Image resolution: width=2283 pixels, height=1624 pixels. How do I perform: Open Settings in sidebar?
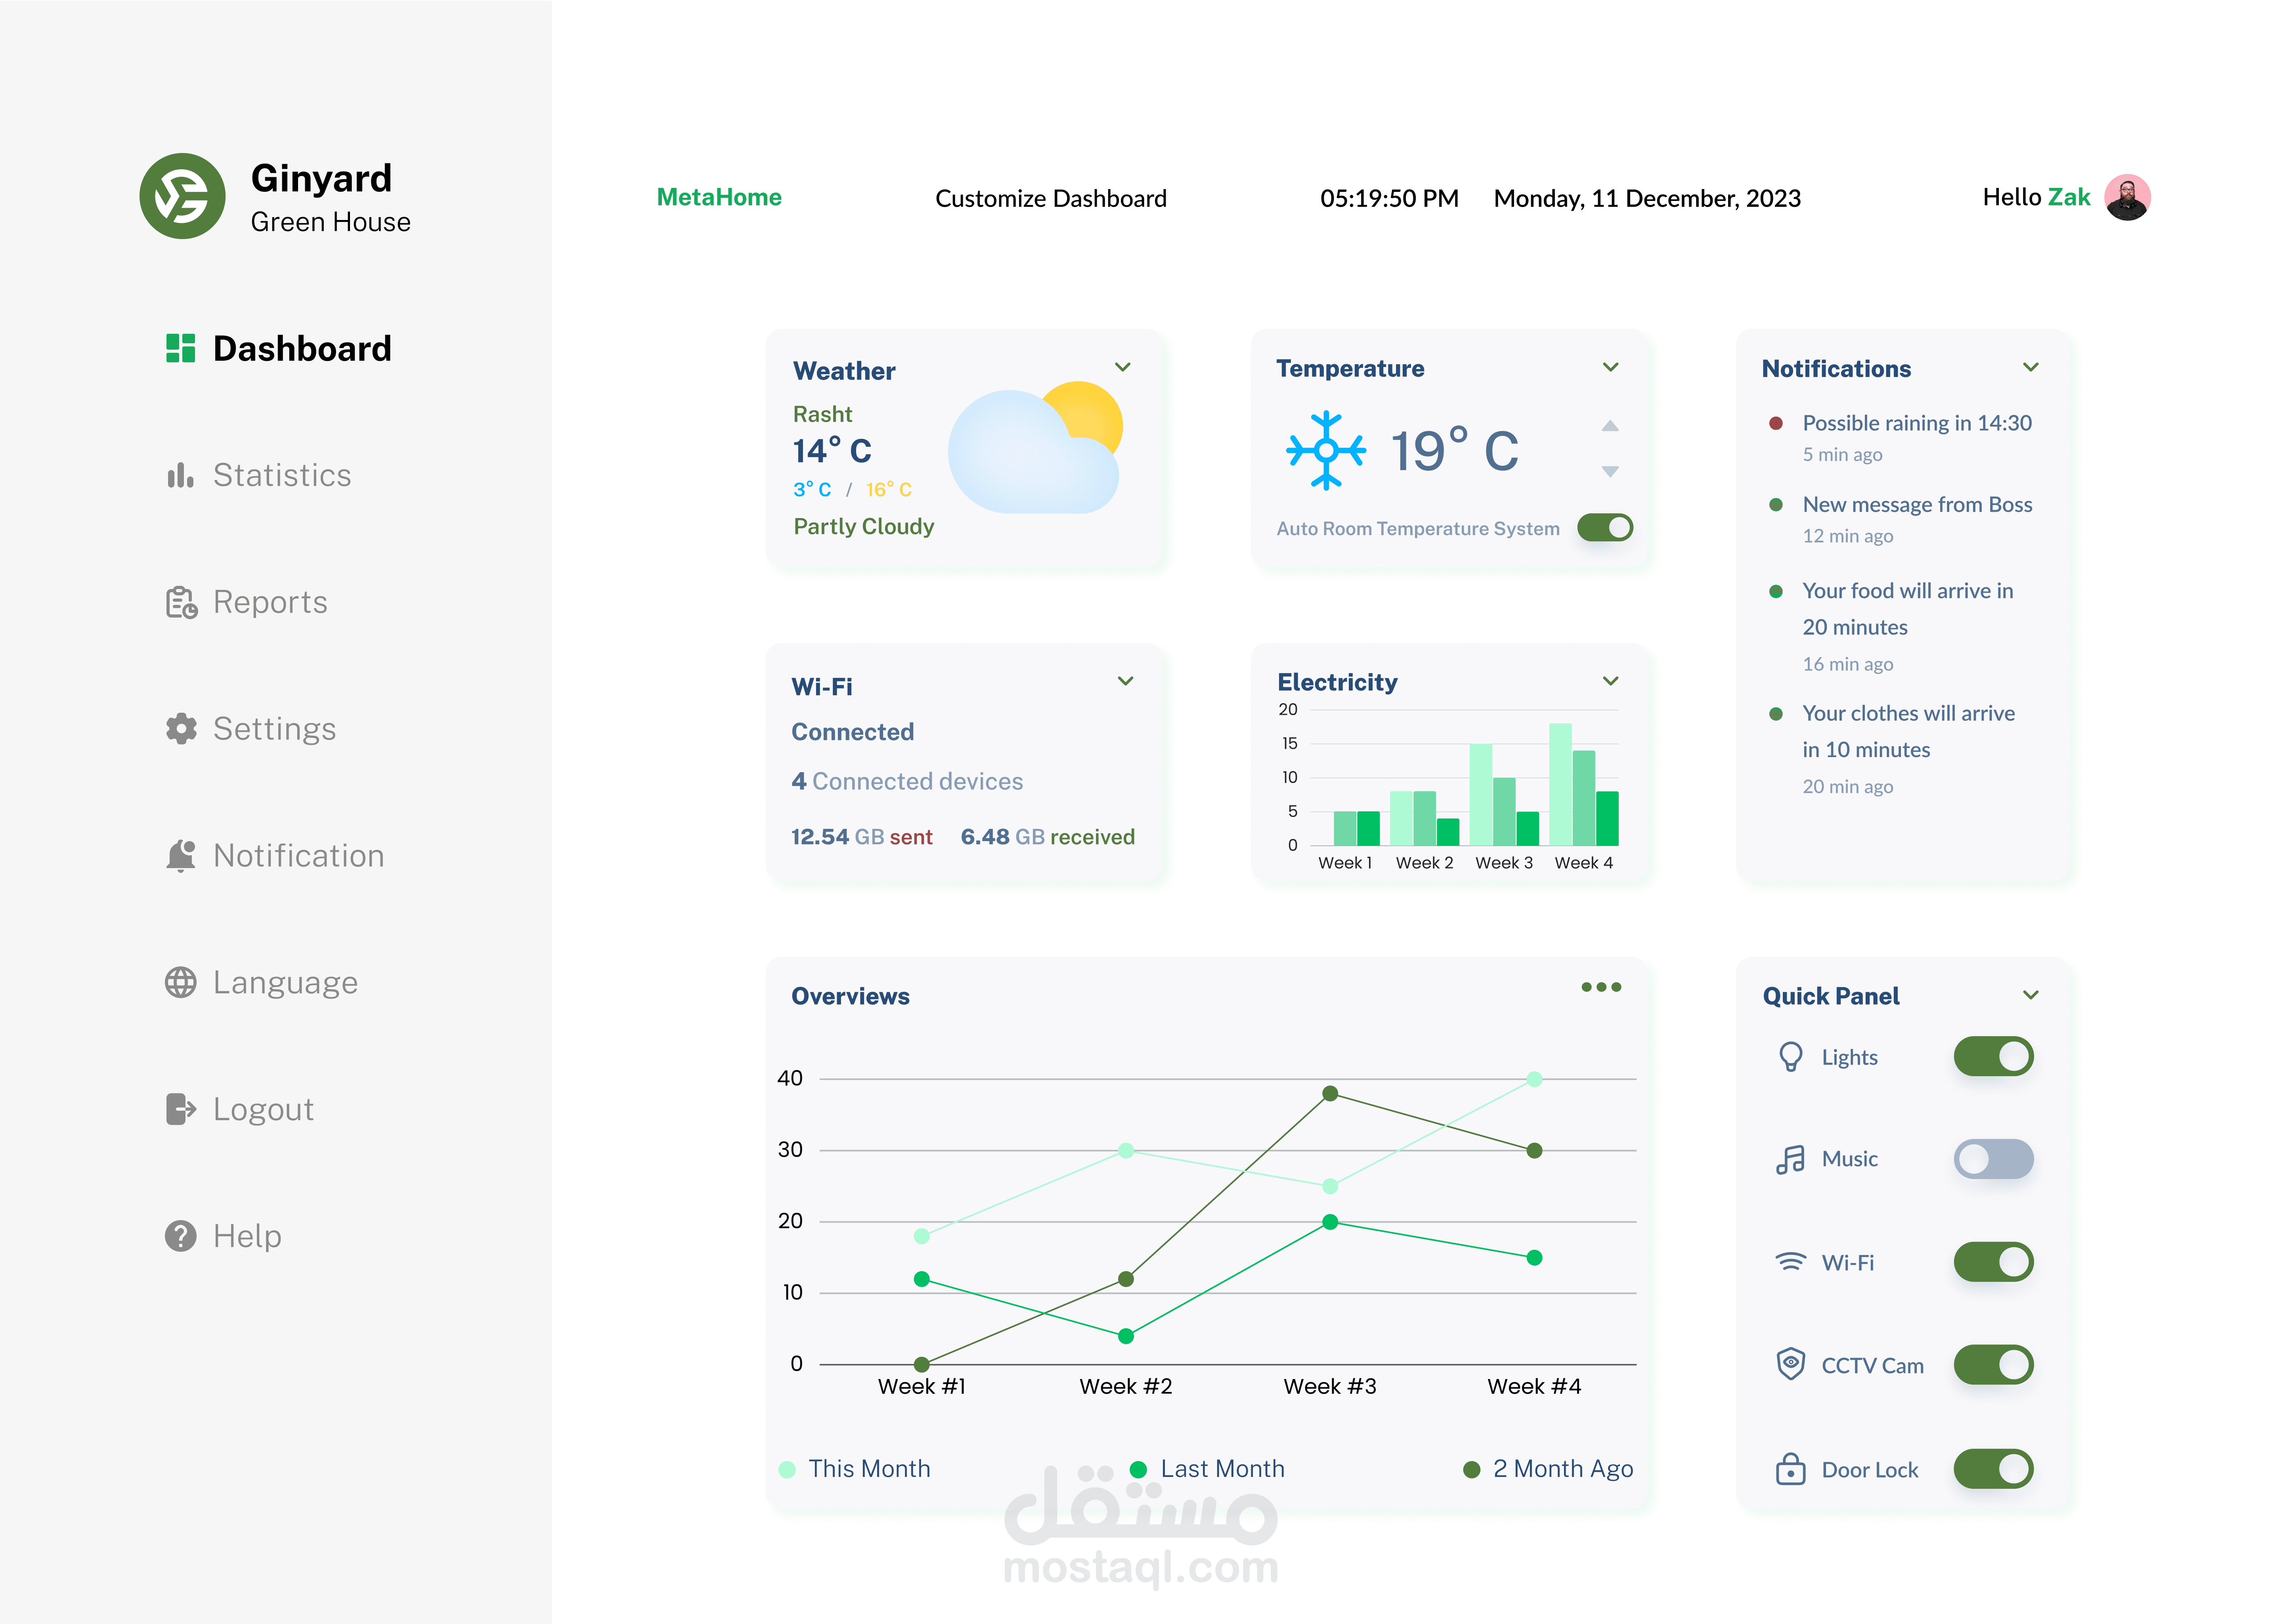coord(250,729)
